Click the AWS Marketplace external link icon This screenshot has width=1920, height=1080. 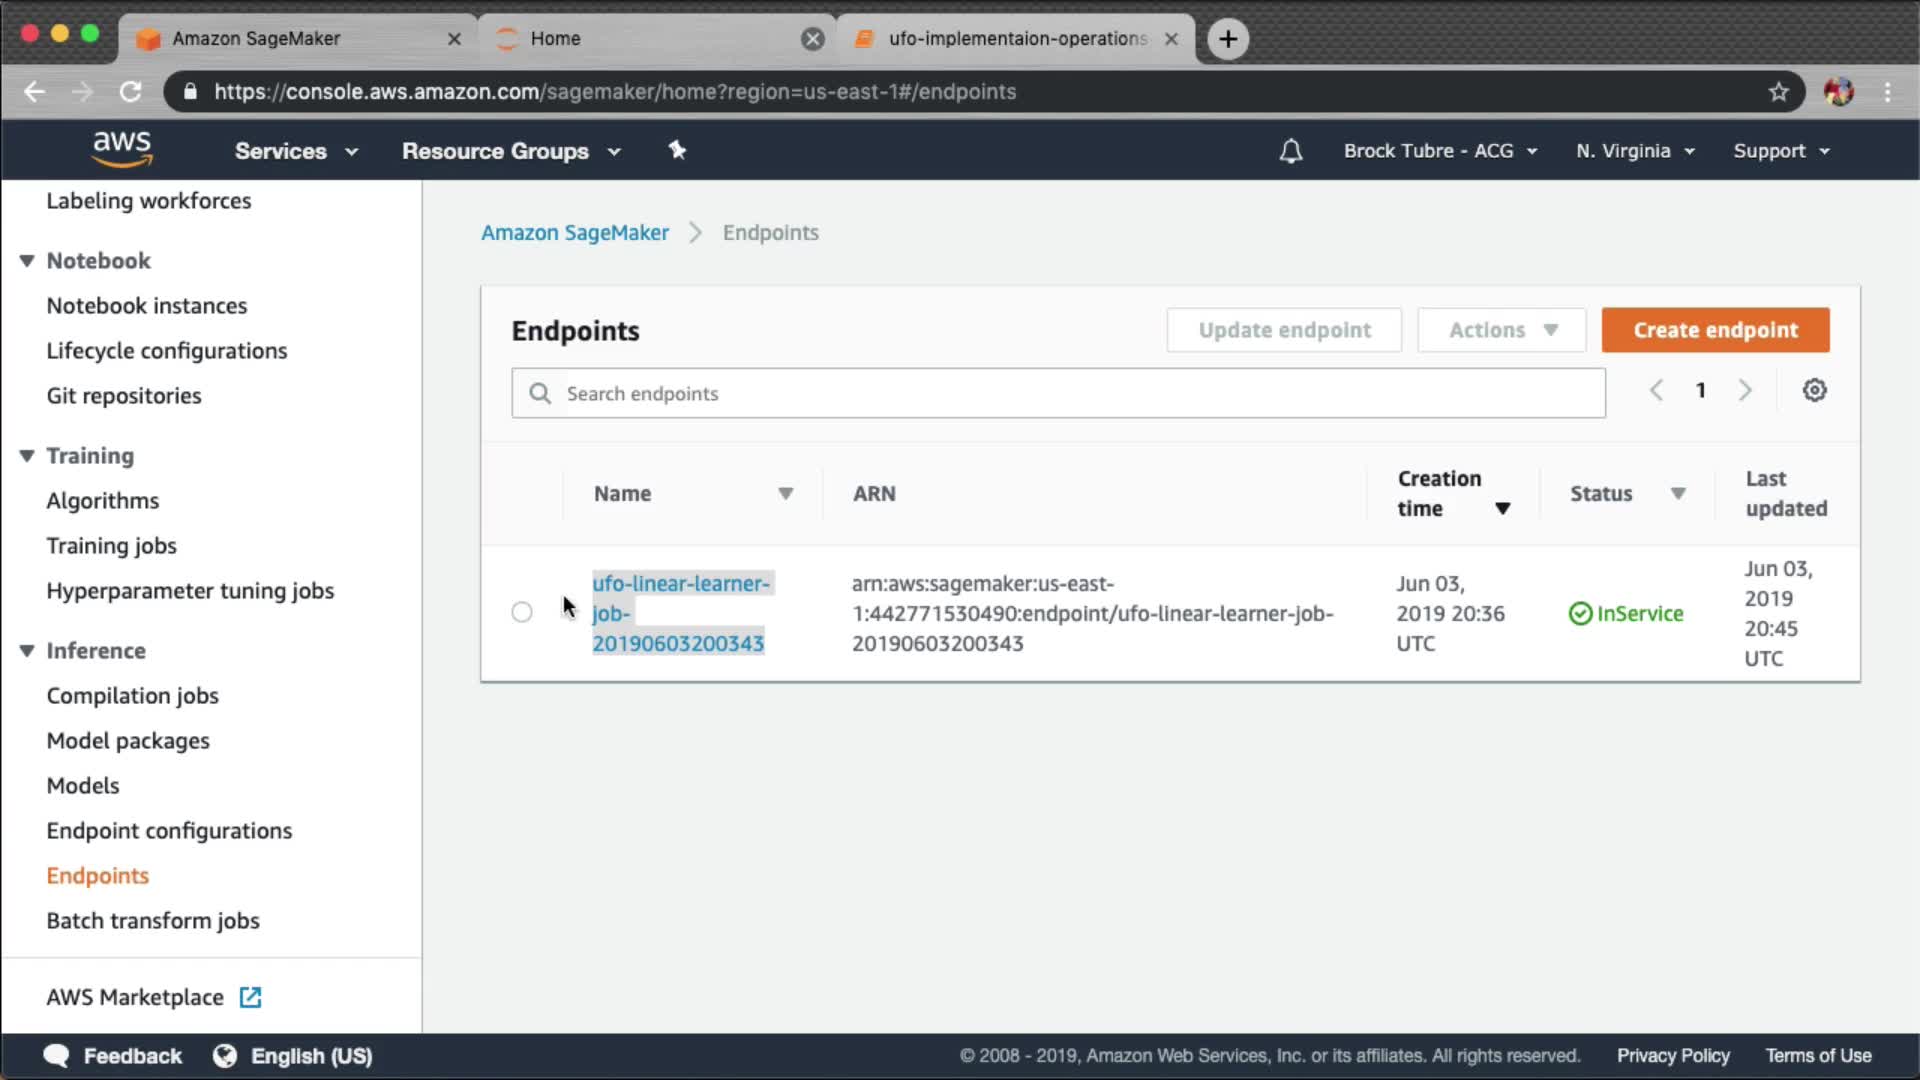tap(250, 997)
